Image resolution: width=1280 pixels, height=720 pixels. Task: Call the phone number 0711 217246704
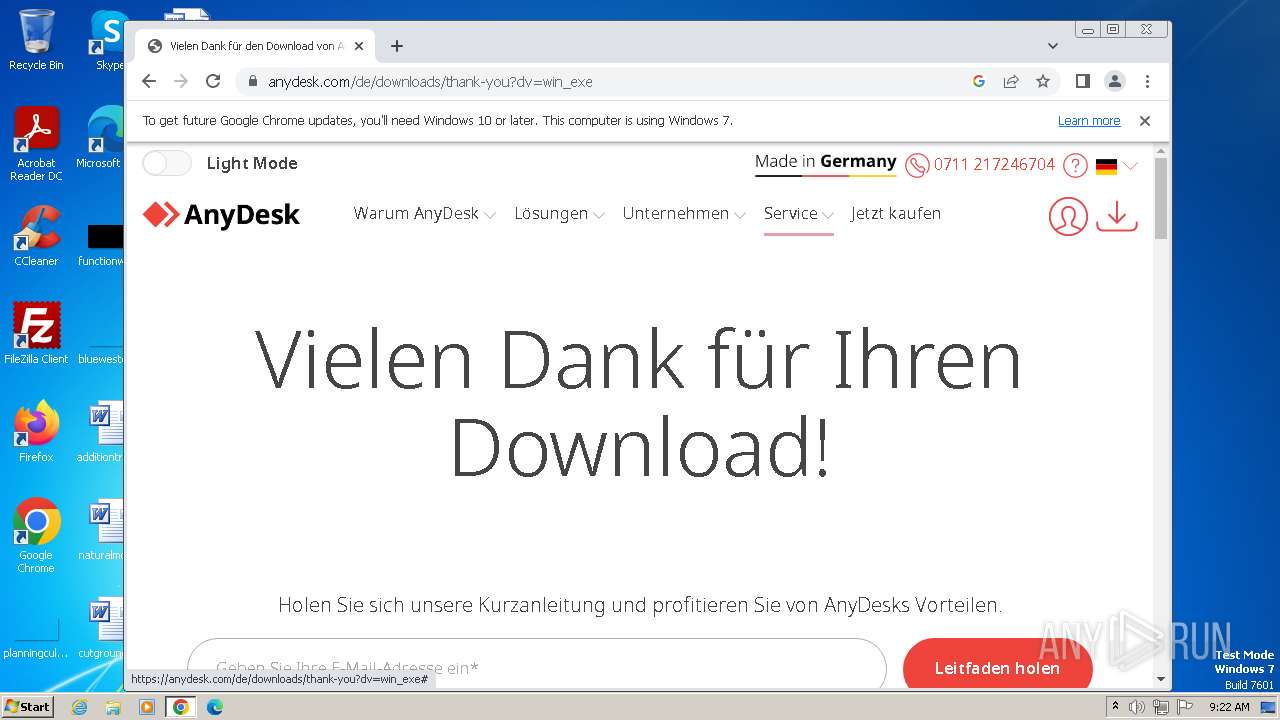coord(994,165)
